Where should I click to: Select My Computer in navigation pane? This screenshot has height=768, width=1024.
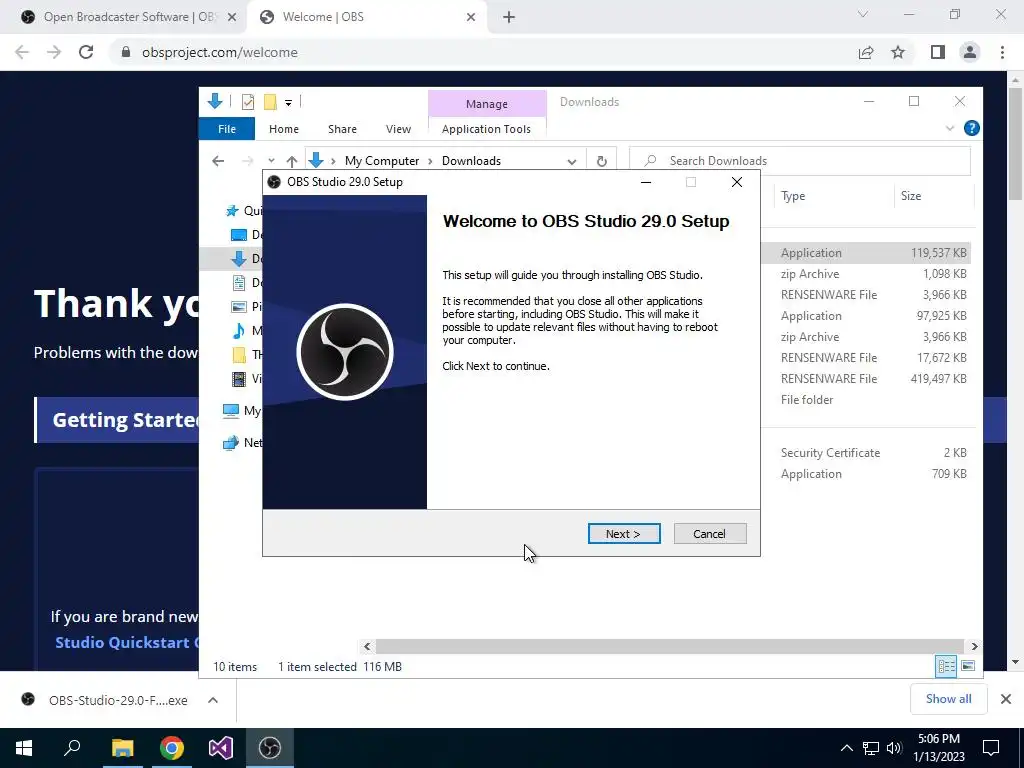[x=241, y=411]
